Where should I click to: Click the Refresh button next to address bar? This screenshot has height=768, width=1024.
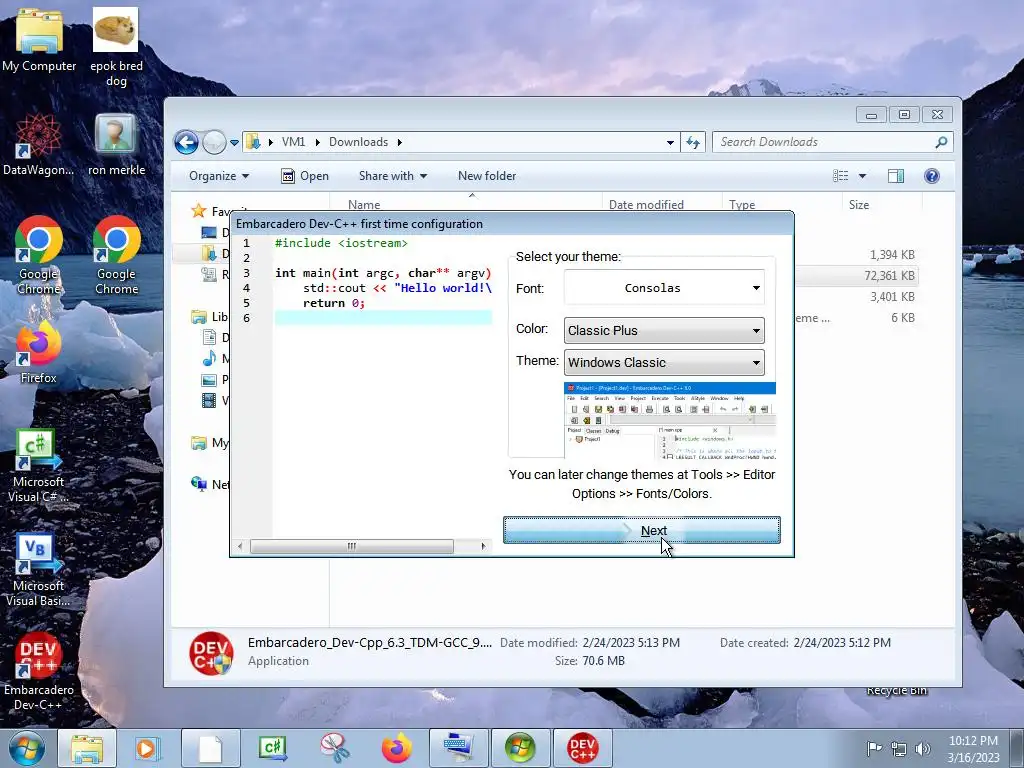pyautogui.click(x=693, y=142)
